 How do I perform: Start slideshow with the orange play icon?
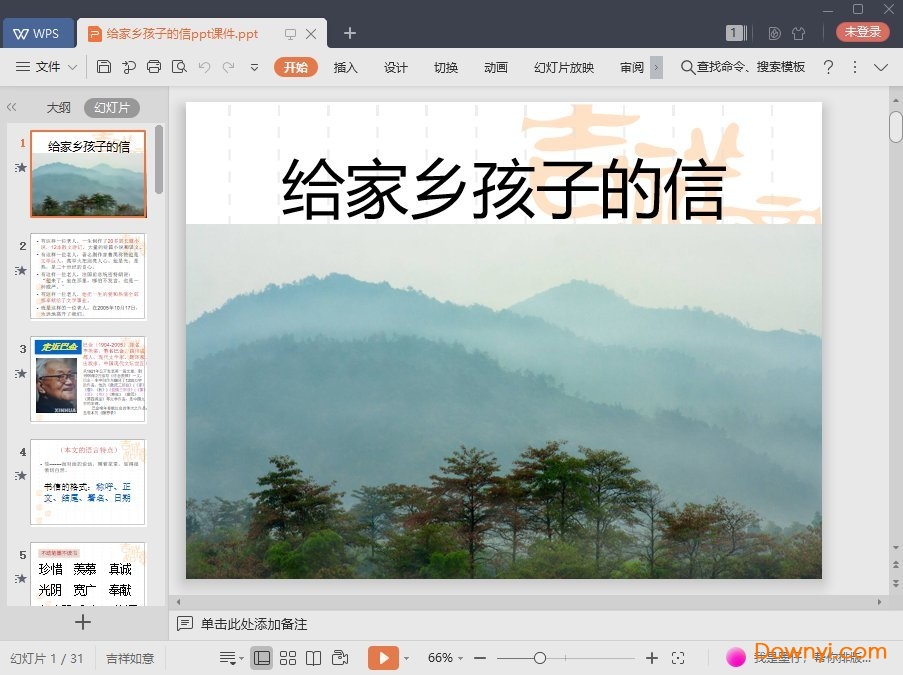[x=383, y=657]
